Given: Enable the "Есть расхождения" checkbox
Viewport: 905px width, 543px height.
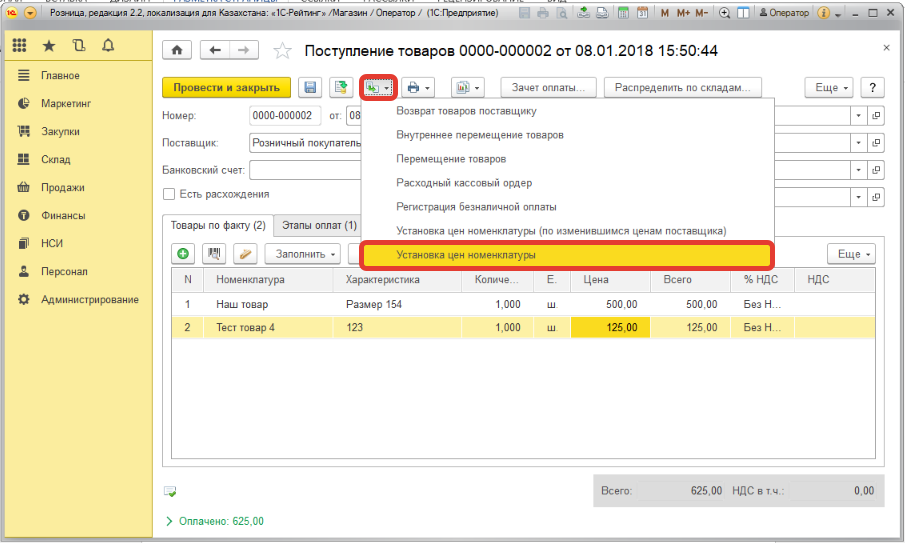Looking at the screenshot, I should [169, 194].
